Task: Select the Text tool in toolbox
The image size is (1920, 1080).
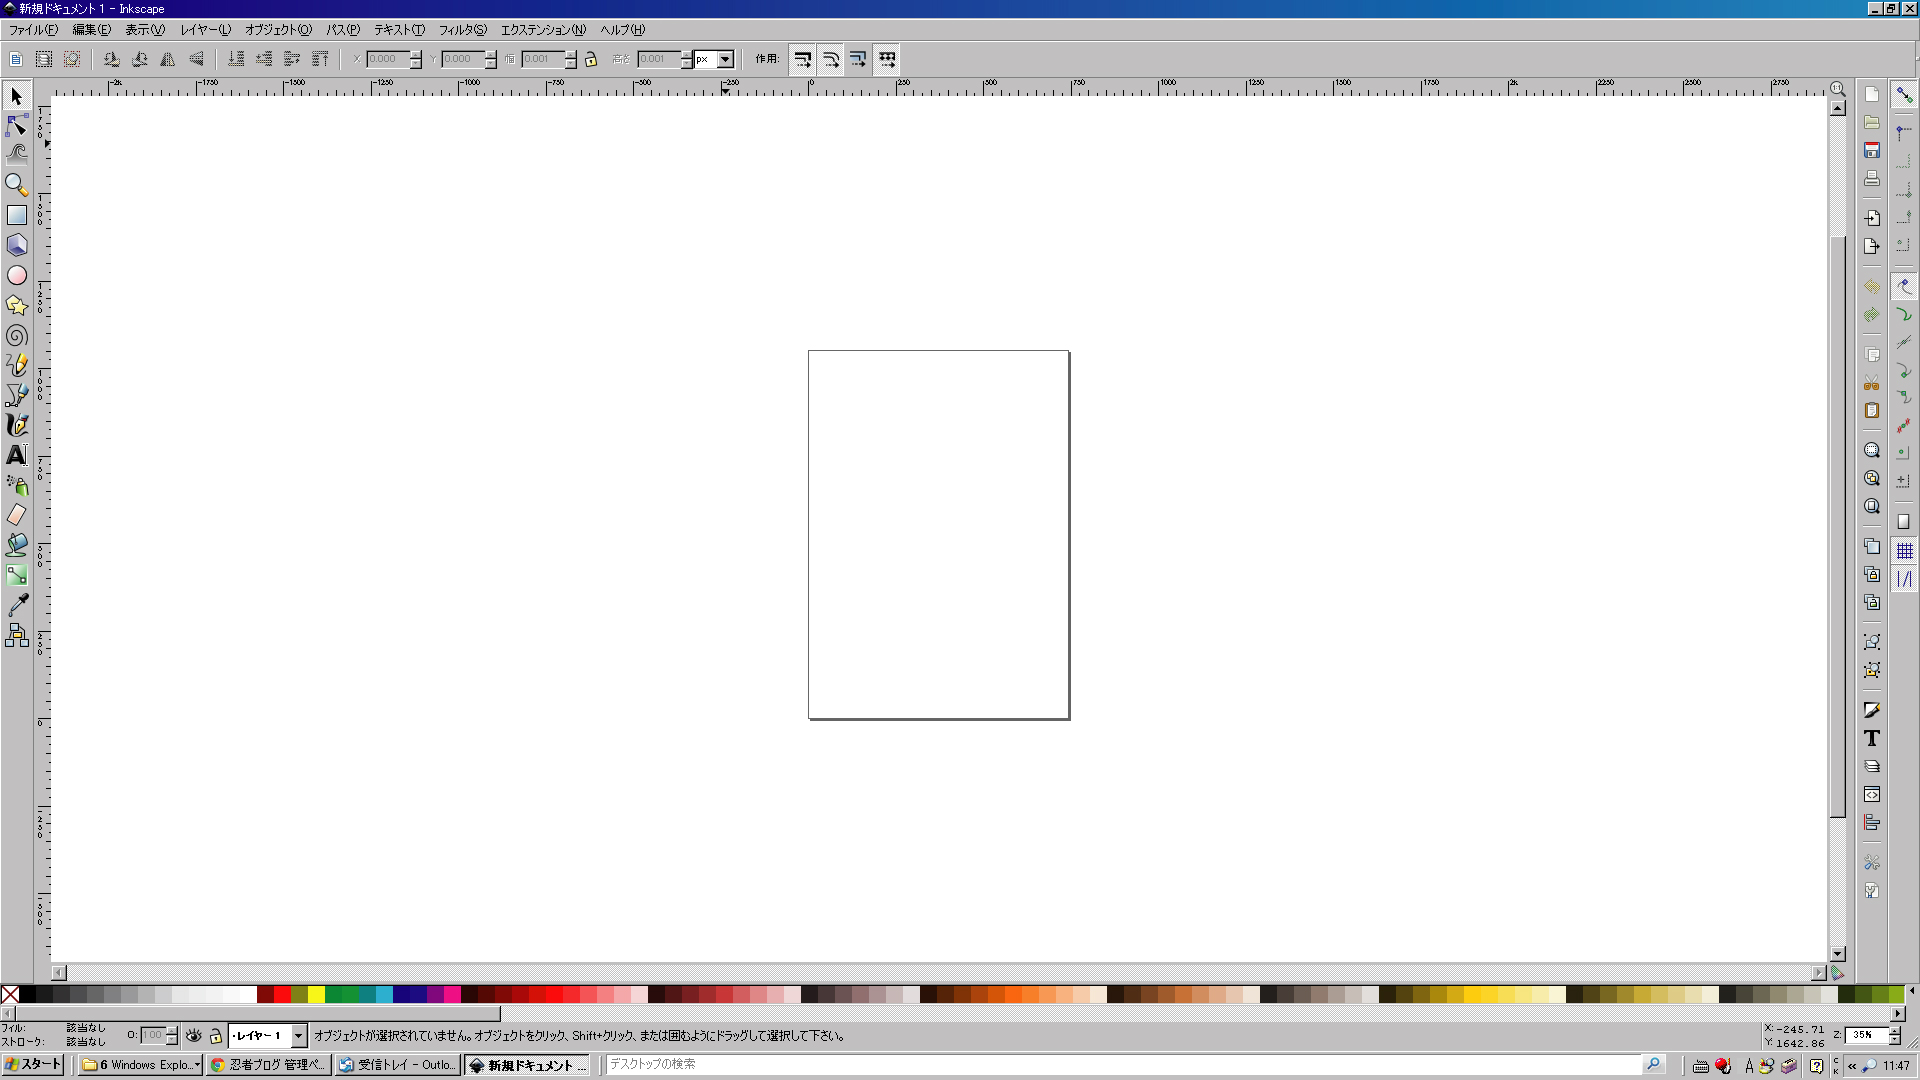Action: coord(17,455)
